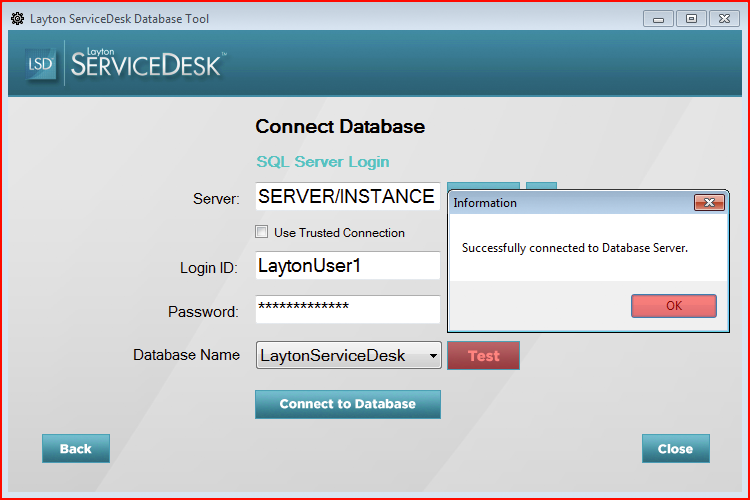Enable Use Trusted Connection checkbox
Image resolution: width=750 pixels, height=500 pixels.
coord(262,232)
